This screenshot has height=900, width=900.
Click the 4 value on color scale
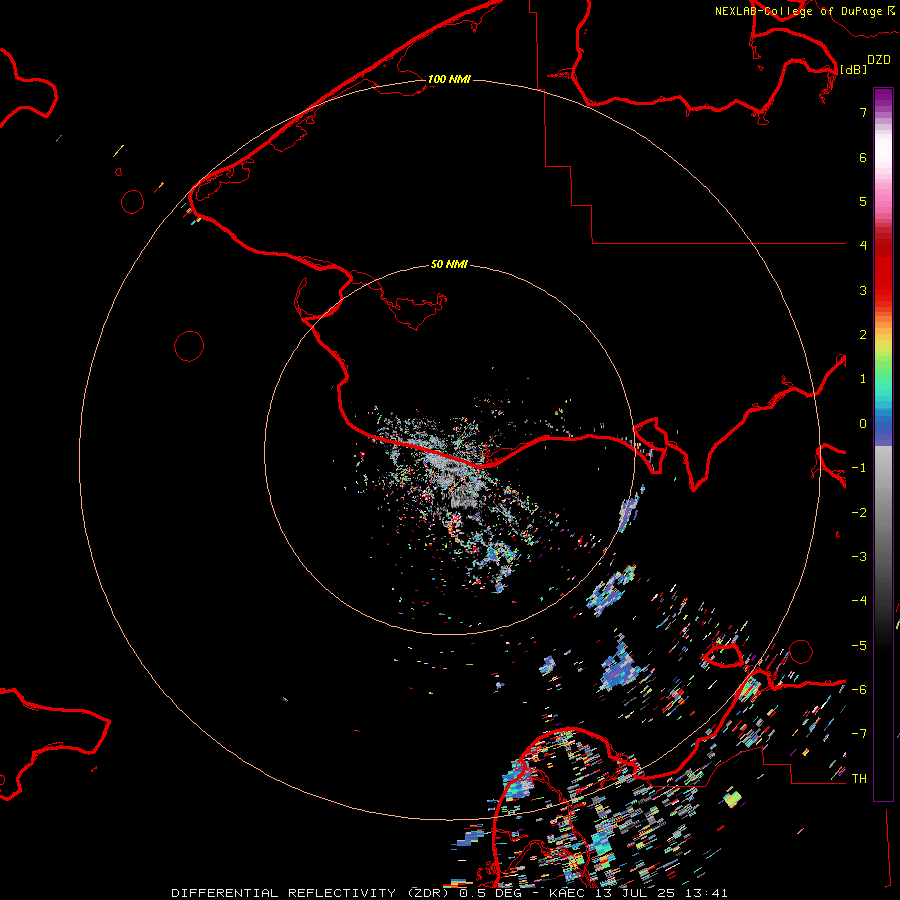pos(863,246)
